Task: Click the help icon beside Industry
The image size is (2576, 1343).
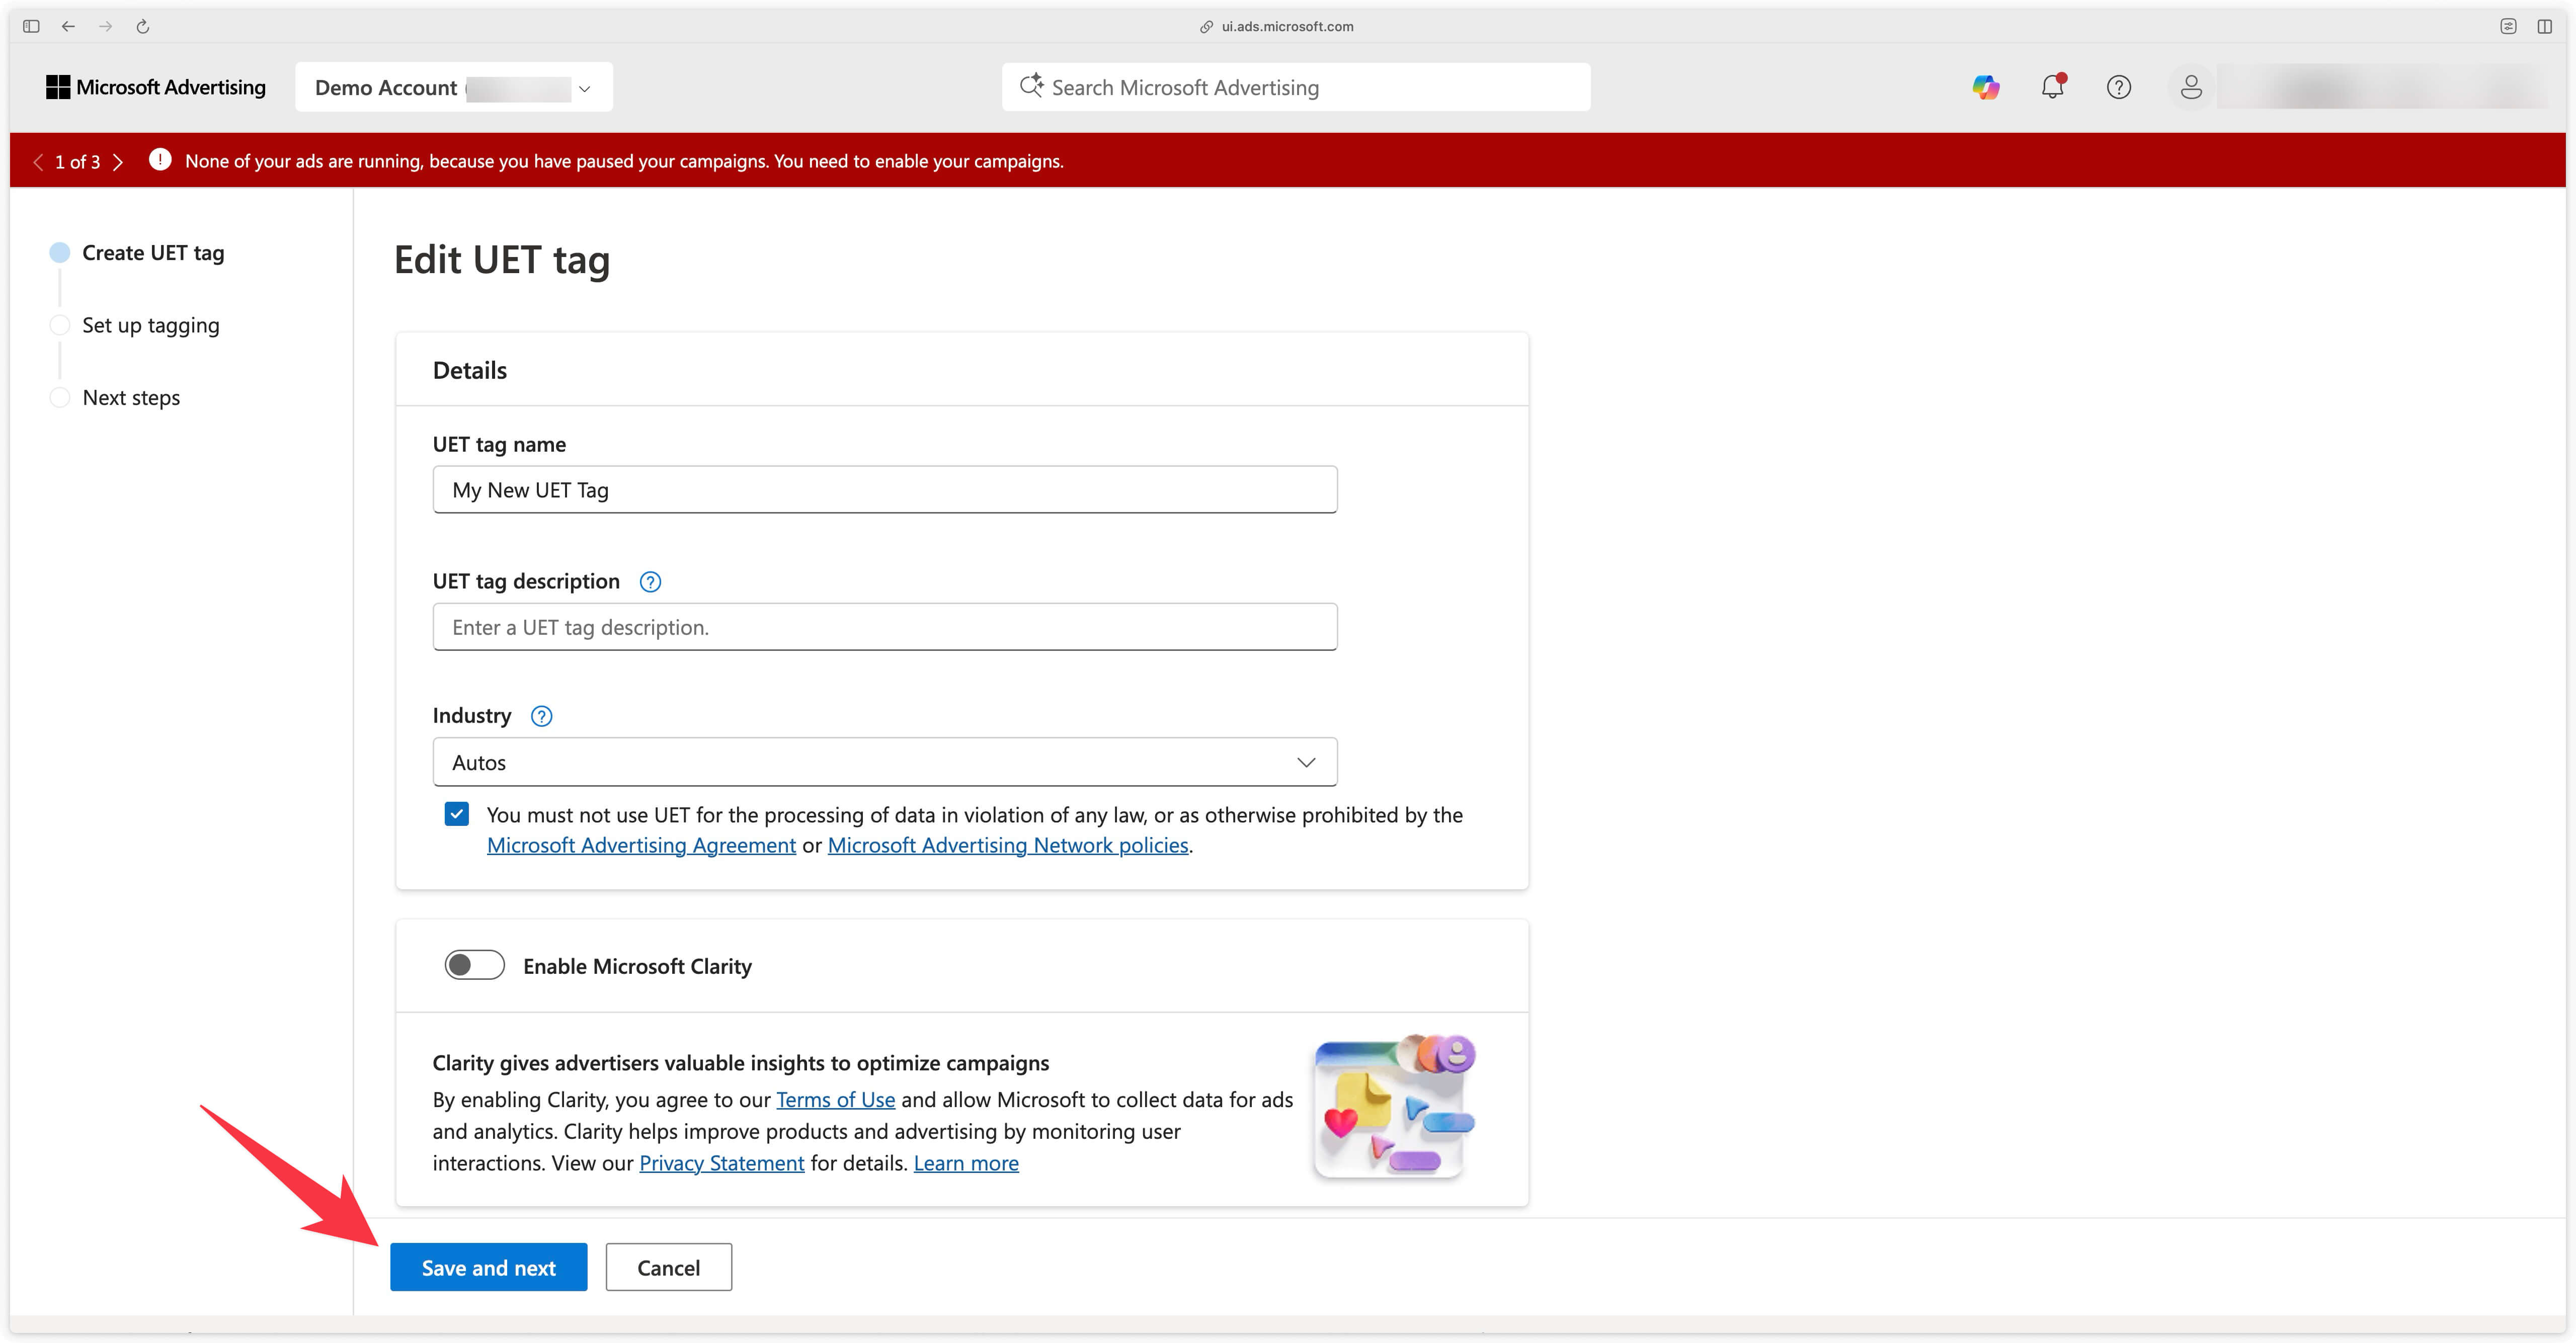Action: point(540,716)
